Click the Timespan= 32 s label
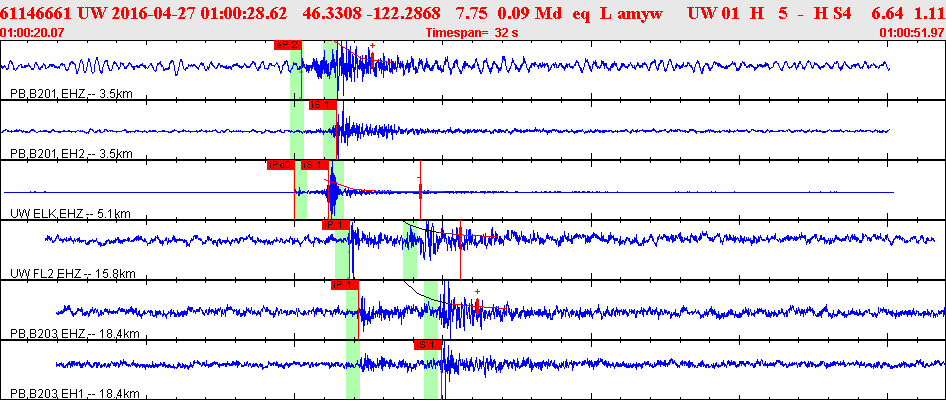 click(472, 33)
